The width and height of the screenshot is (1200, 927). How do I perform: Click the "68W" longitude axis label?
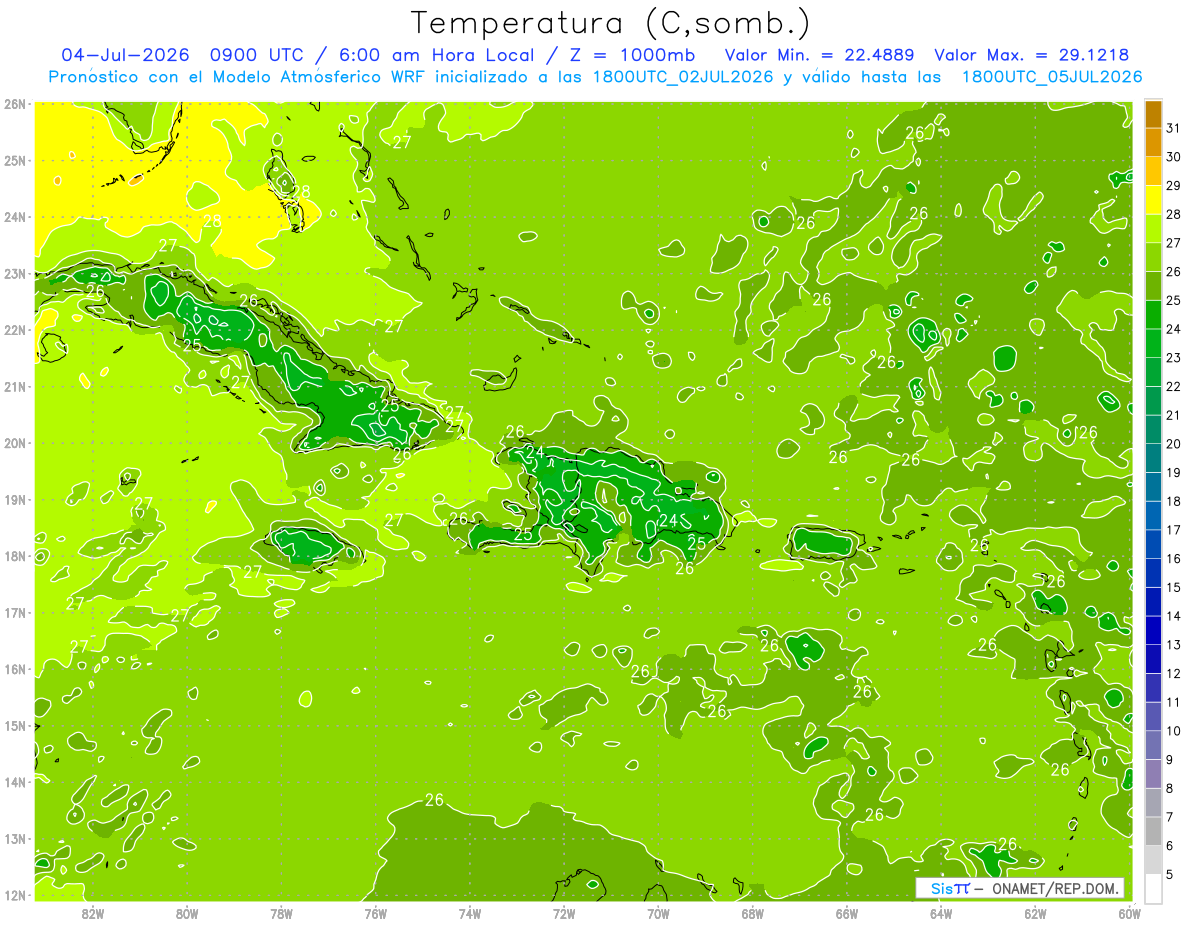pos(752,914)
